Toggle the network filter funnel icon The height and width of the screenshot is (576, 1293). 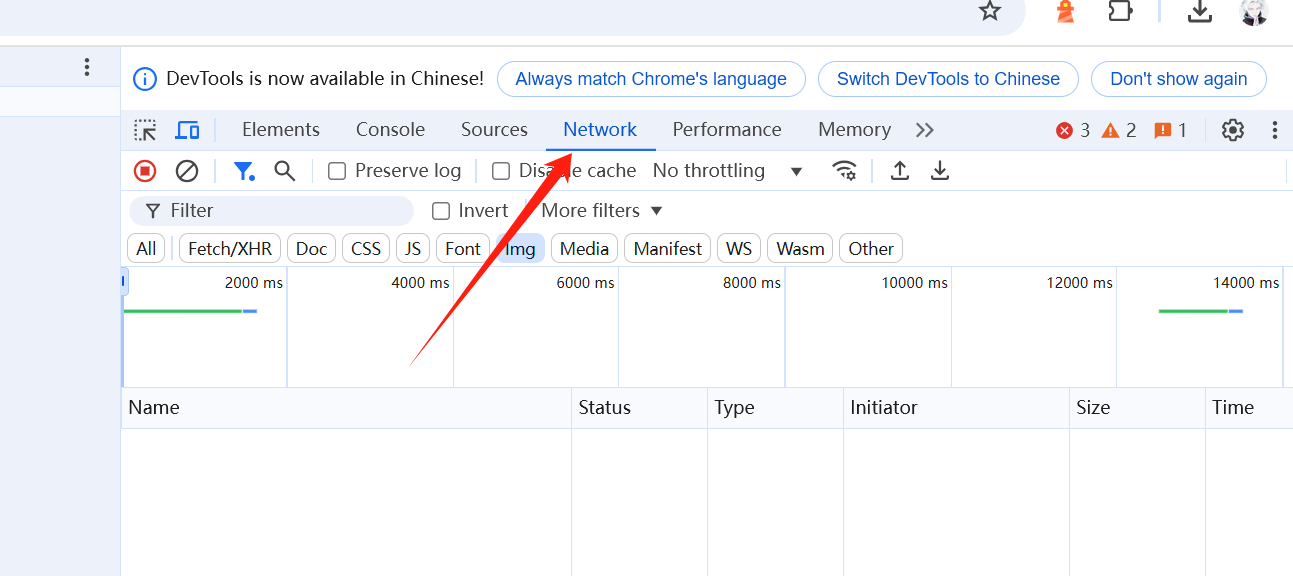pyautogui.click(x=243, y=171)
